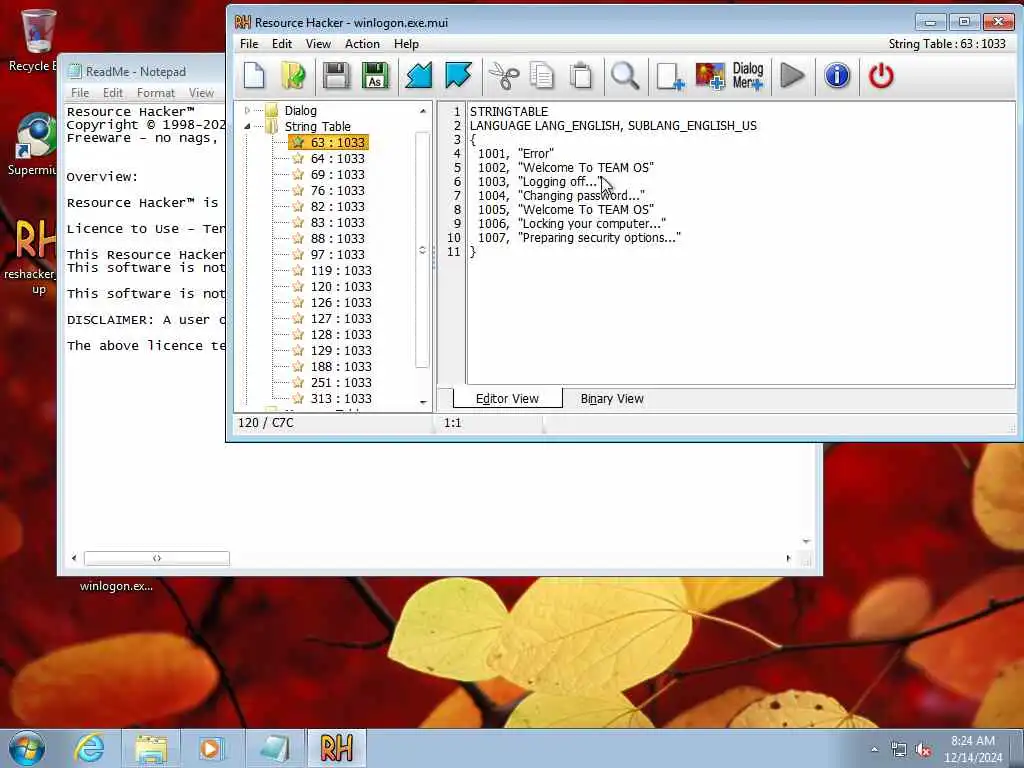Click the "Logging off..." string line
Viewport: 1024px width, 768px height.
pos(538,182)
